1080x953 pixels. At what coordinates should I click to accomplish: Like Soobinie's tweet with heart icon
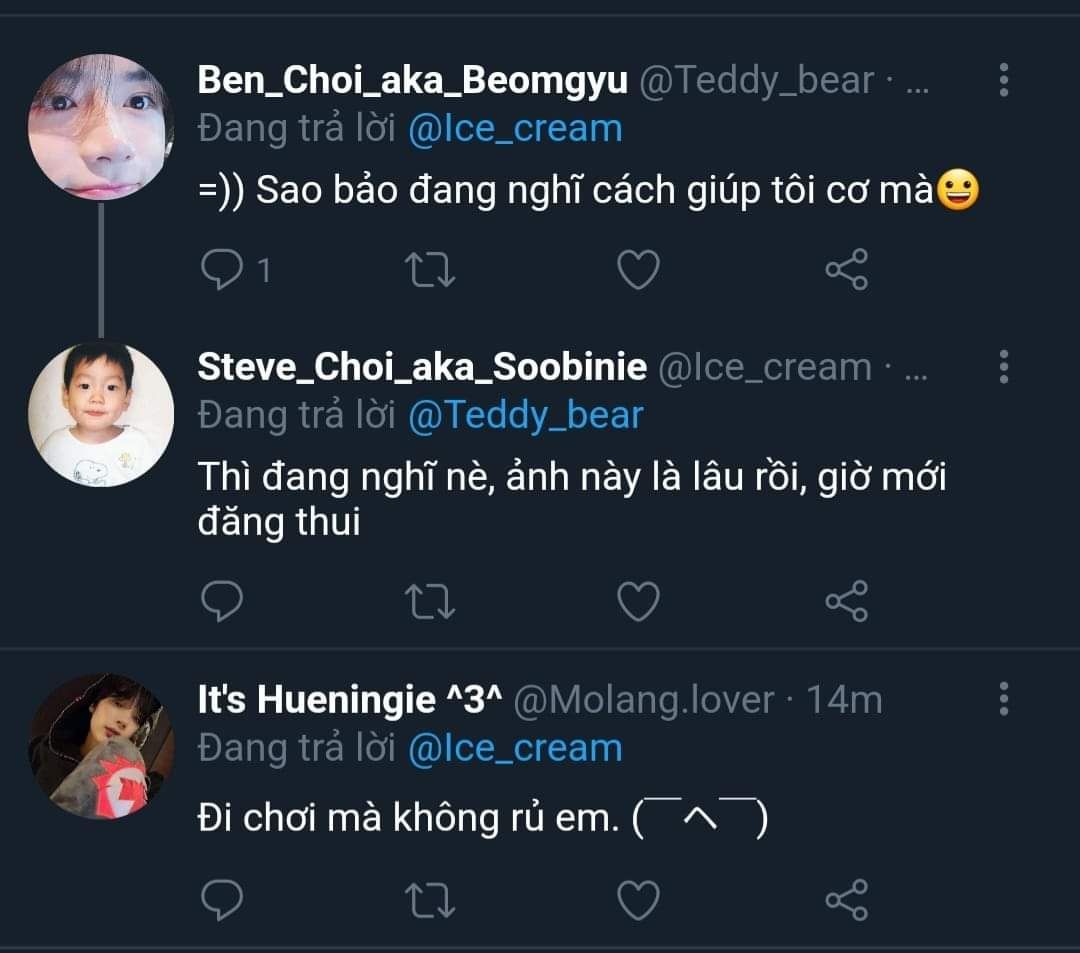(x=638, y=600)
